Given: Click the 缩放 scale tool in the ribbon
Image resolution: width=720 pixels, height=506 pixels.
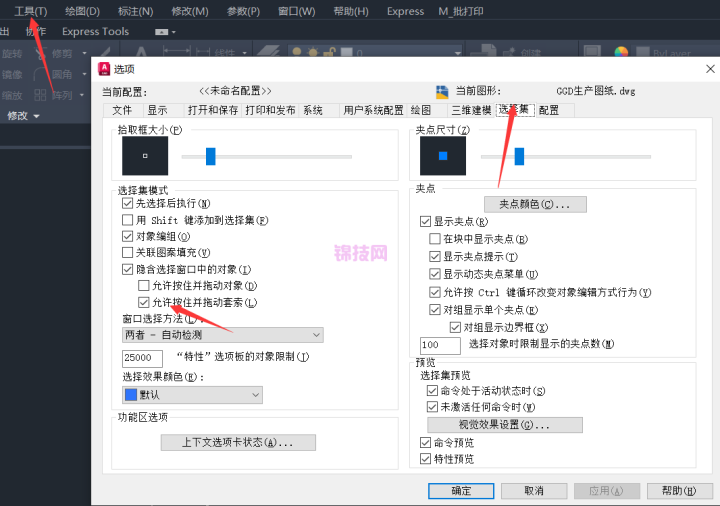Looking at the screenshot, I should pos(12,96).
